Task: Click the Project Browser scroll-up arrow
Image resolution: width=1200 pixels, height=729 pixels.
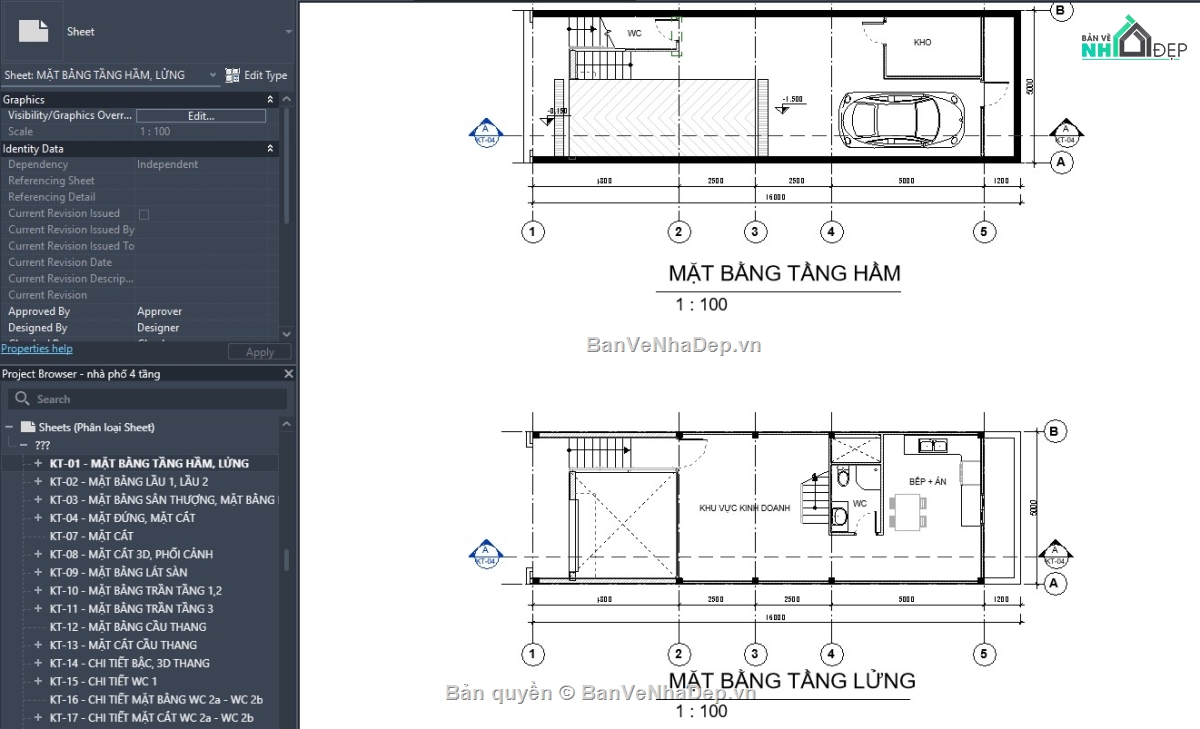Action: [x=289, y=425]
